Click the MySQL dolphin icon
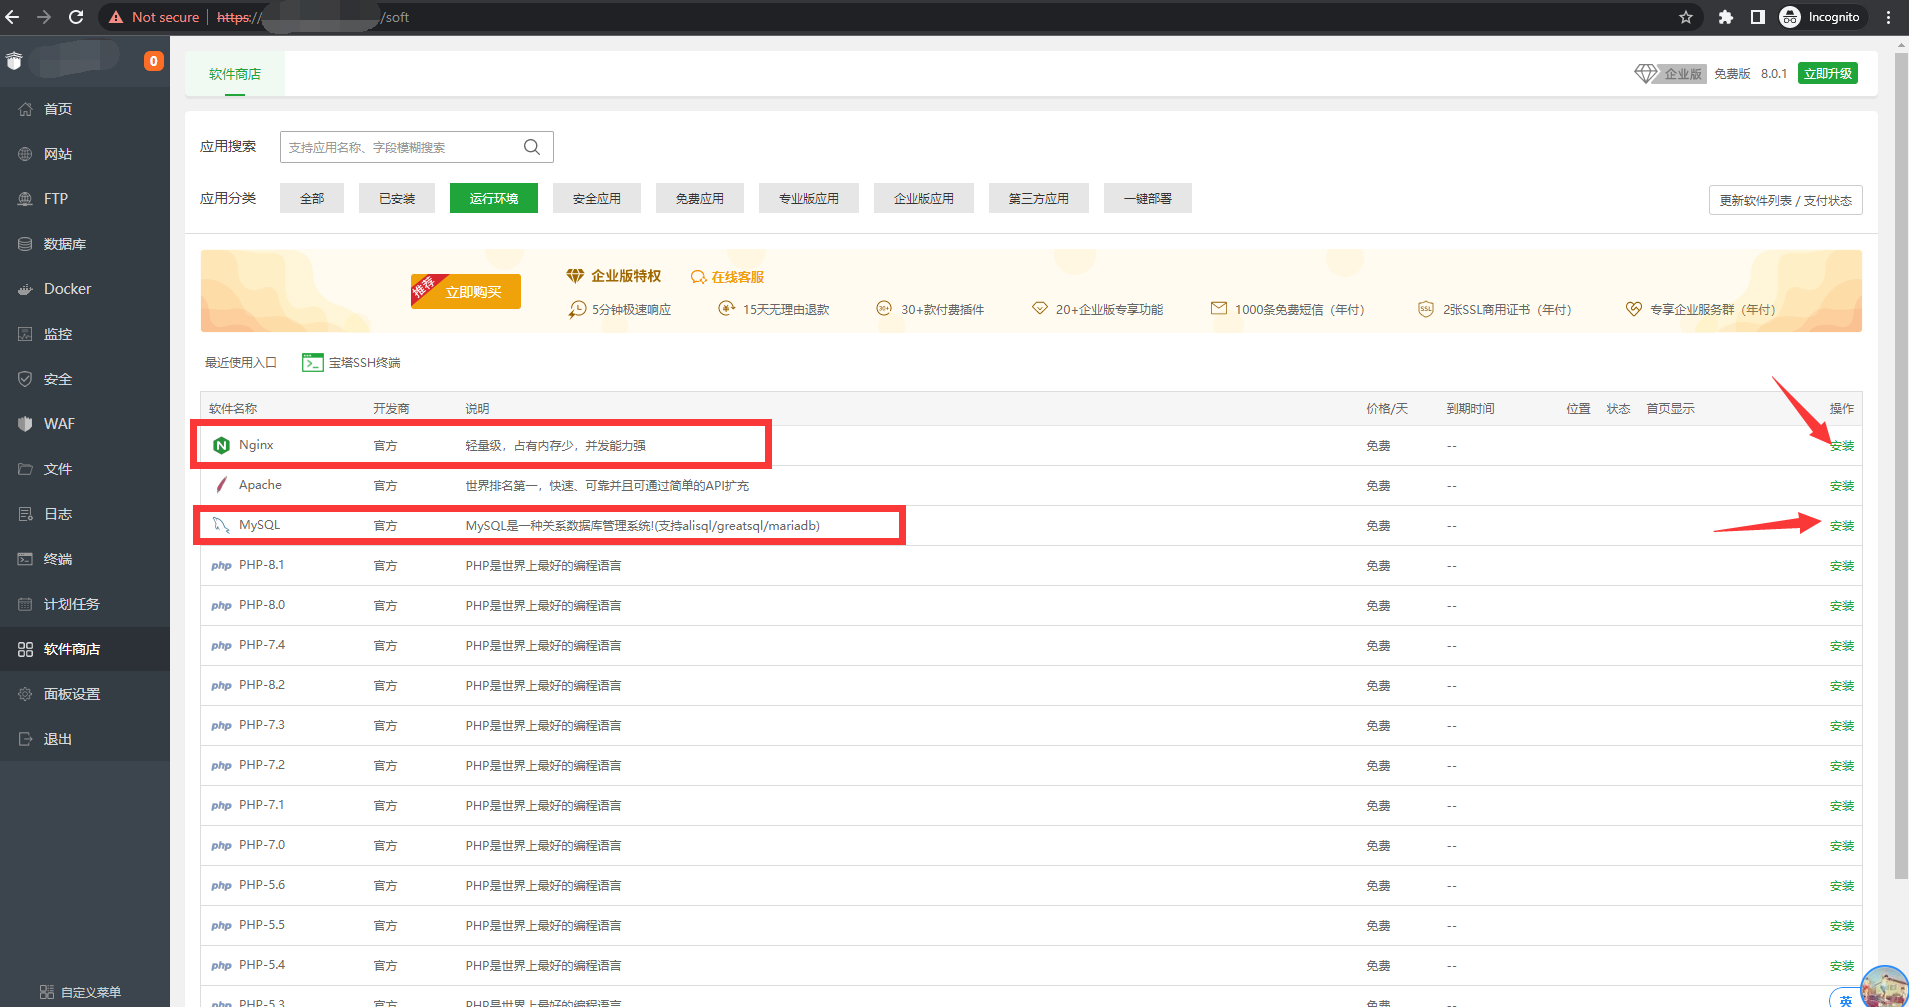This screenshot has width=1909, height=1007. (221, 525)
